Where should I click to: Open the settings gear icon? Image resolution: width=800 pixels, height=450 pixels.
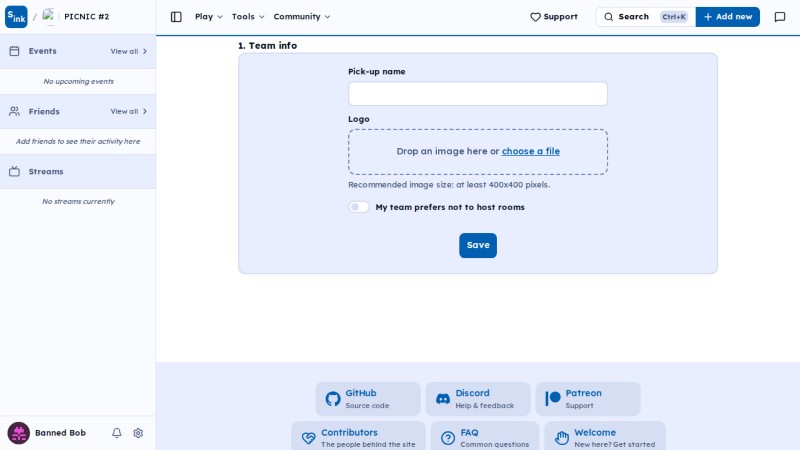[138, 433]
